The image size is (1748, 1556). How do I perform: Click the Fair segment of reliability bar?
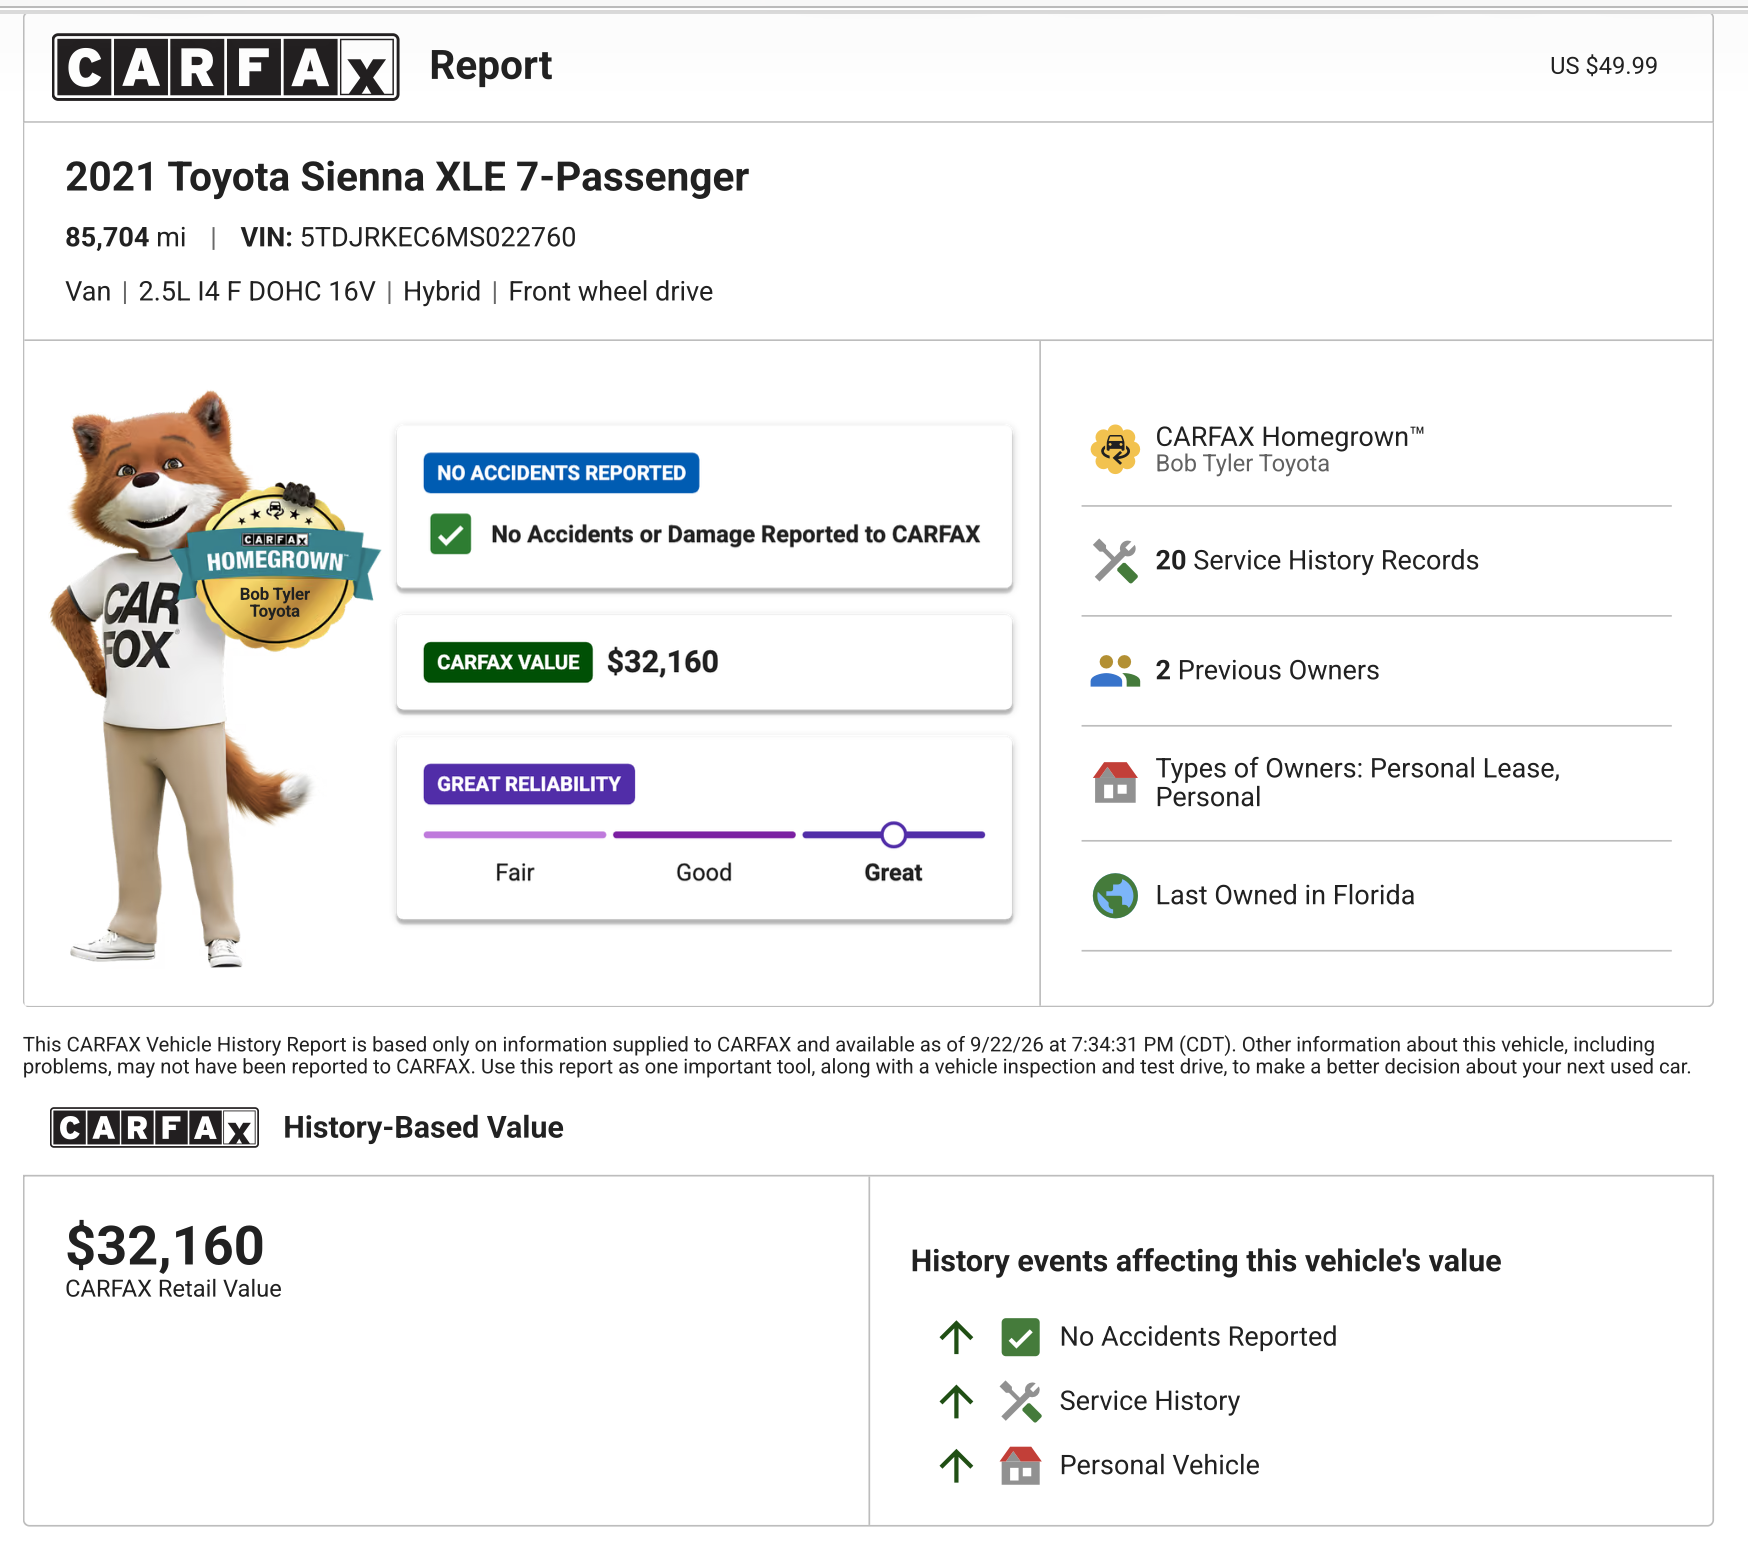(515, 834)
